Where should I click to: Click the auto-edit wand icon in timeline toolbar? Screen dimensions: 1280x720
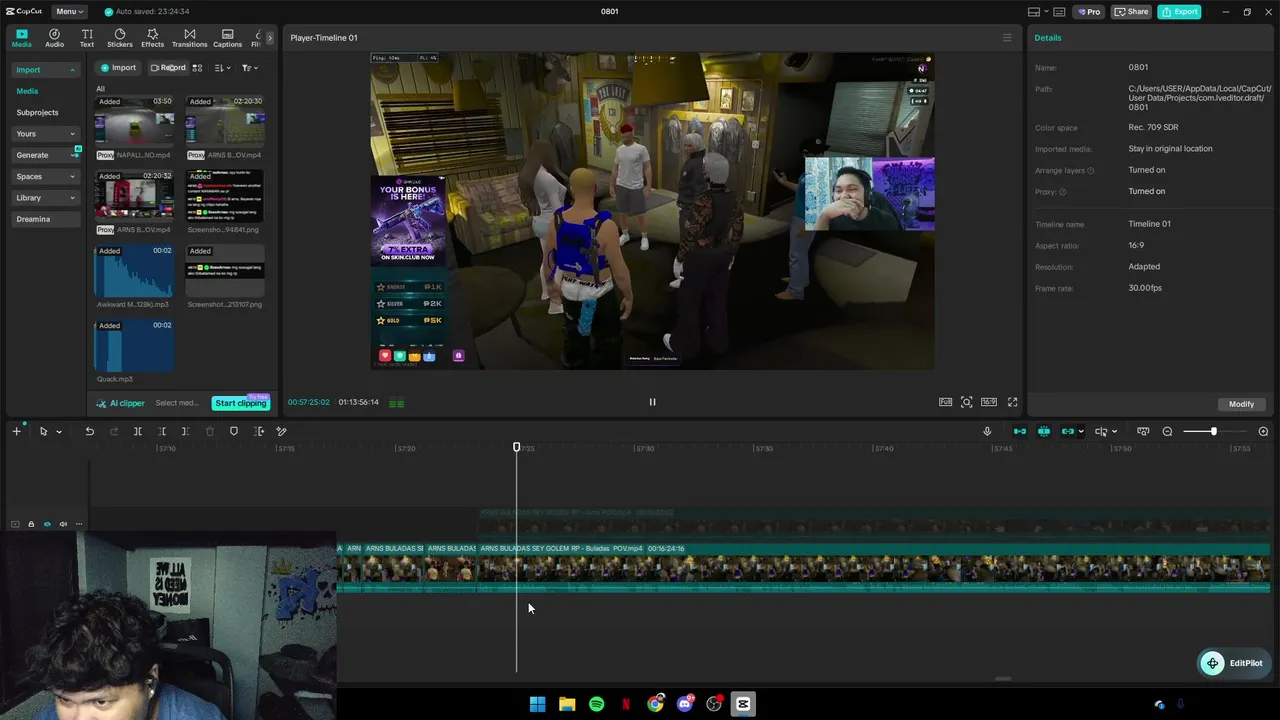[x=281, y=431]
